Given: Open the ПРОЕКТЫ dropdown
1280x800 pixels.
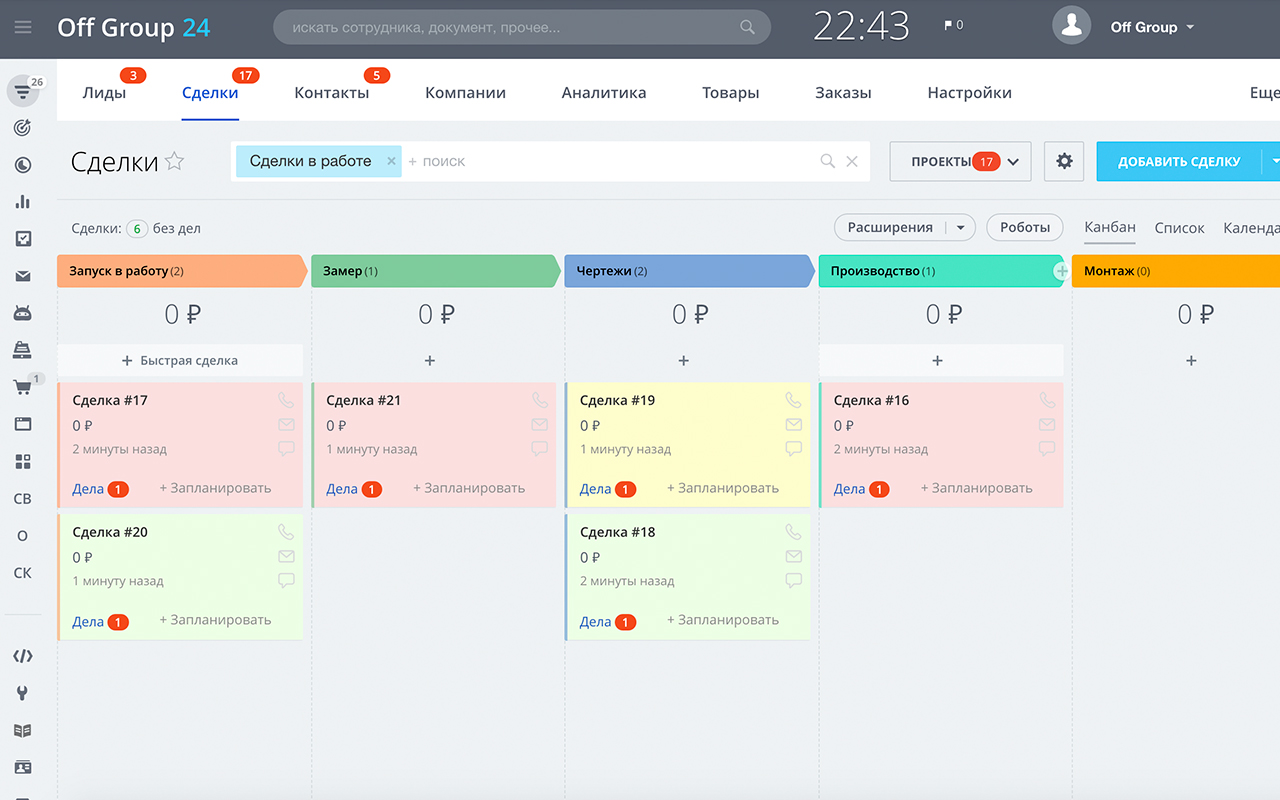Looking at the screenshot, I should pyautogui.click(x=958, y=161).
